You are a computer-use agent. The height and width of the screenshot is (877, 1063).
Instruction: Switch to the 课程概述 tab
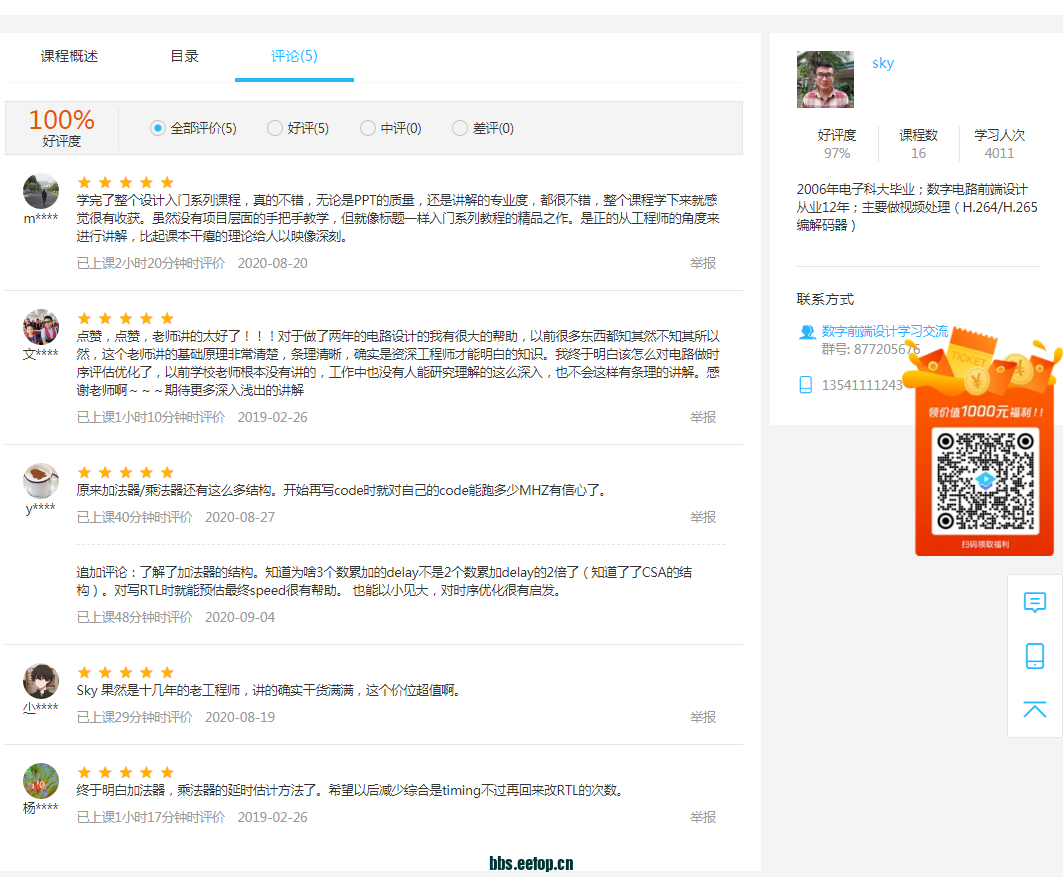point(69,56)
